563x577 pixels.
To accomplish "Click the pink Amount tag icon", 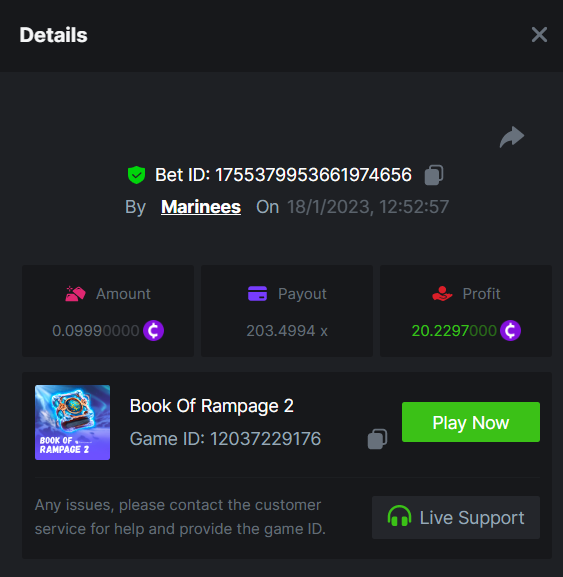I will pos(75,294).
